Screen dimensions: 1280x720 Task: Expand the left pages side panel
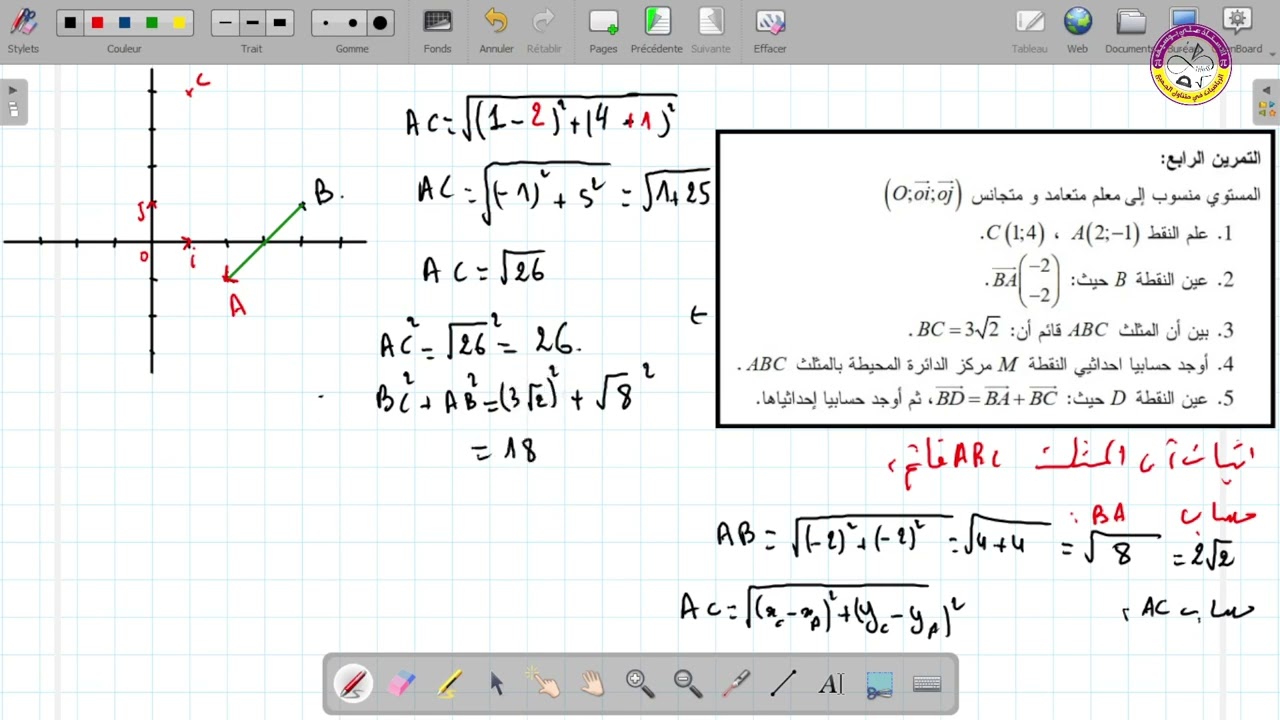point(13,101)
